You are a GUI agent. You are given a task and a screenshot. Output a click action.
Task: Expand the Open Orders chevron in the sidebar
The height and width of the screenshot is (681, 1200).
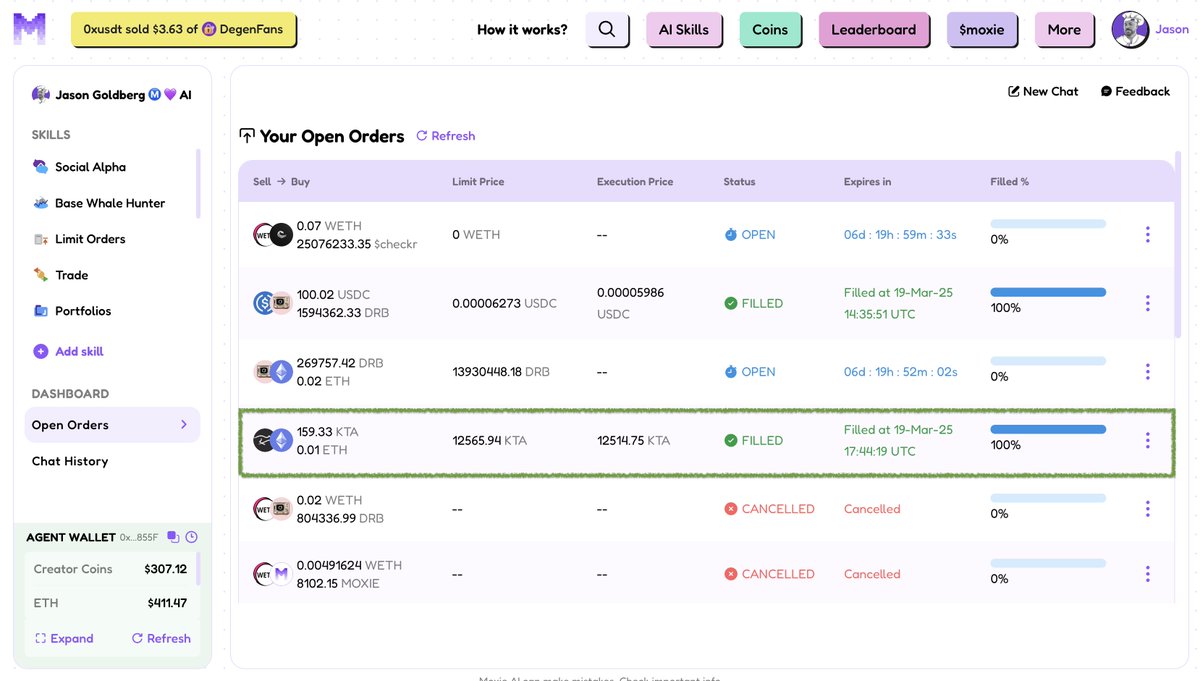tap(183, 425)
